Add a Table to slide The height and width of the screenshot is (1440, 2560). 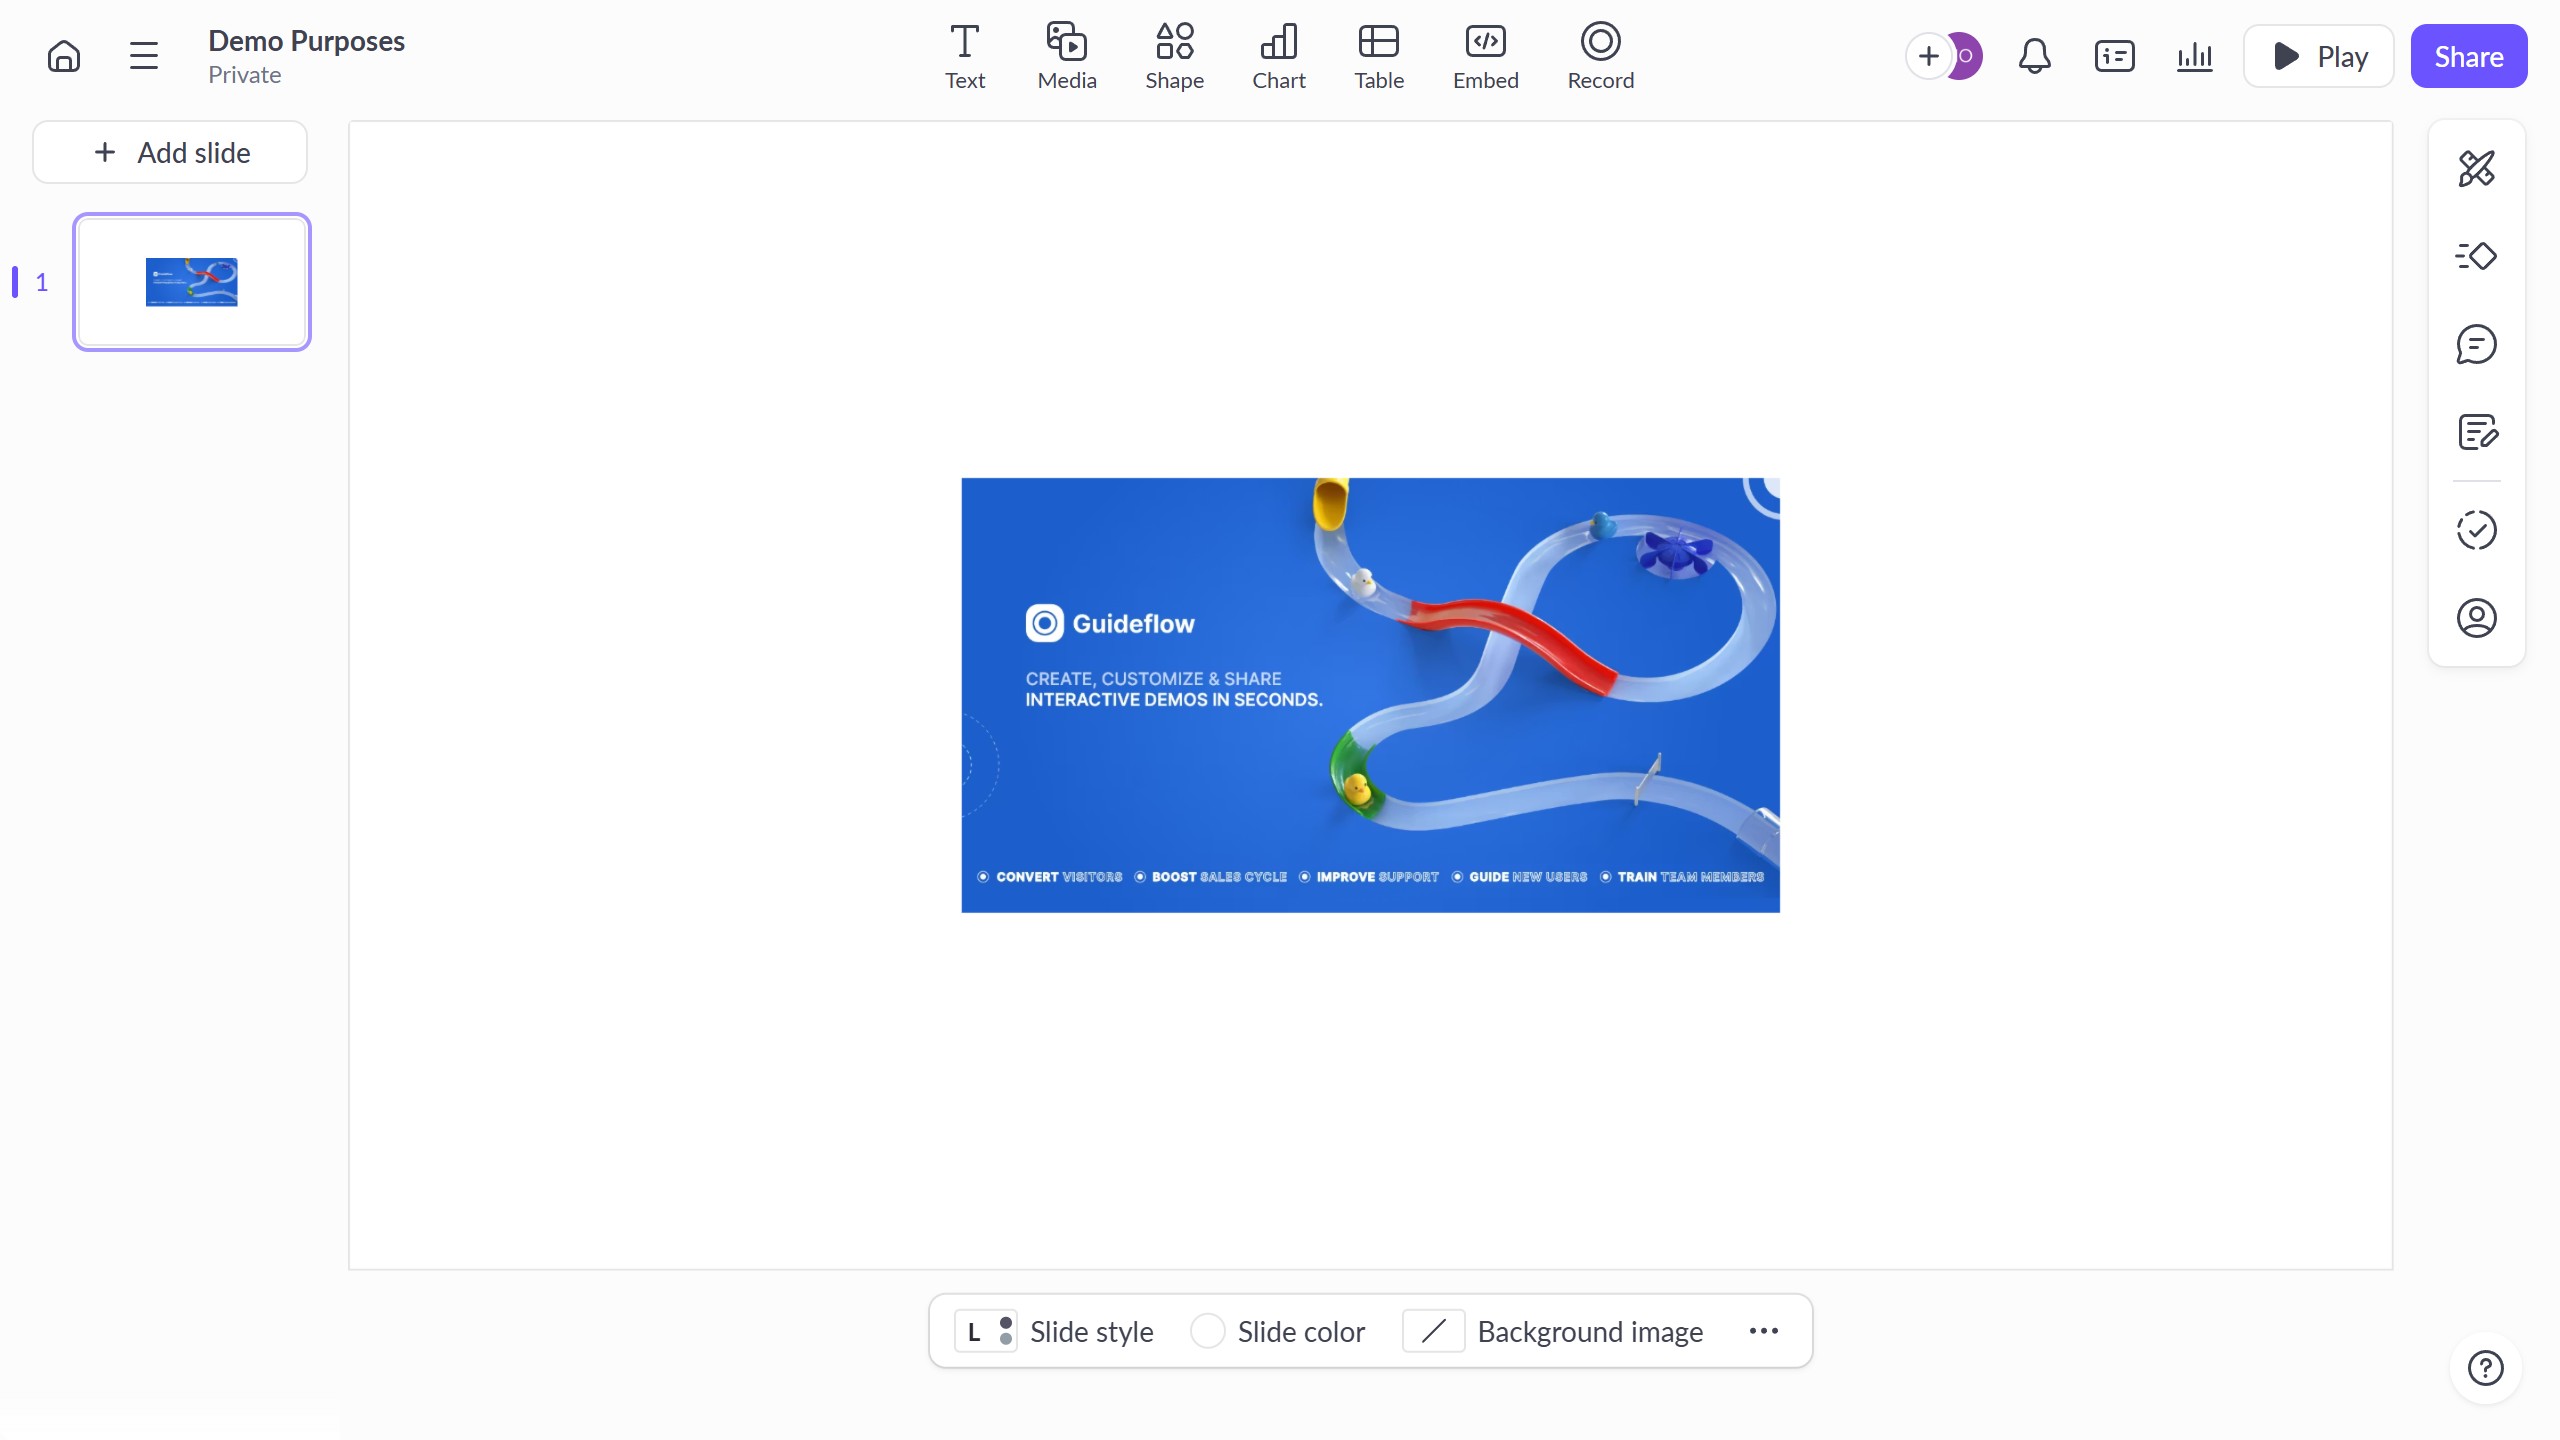click(1378, 56)
